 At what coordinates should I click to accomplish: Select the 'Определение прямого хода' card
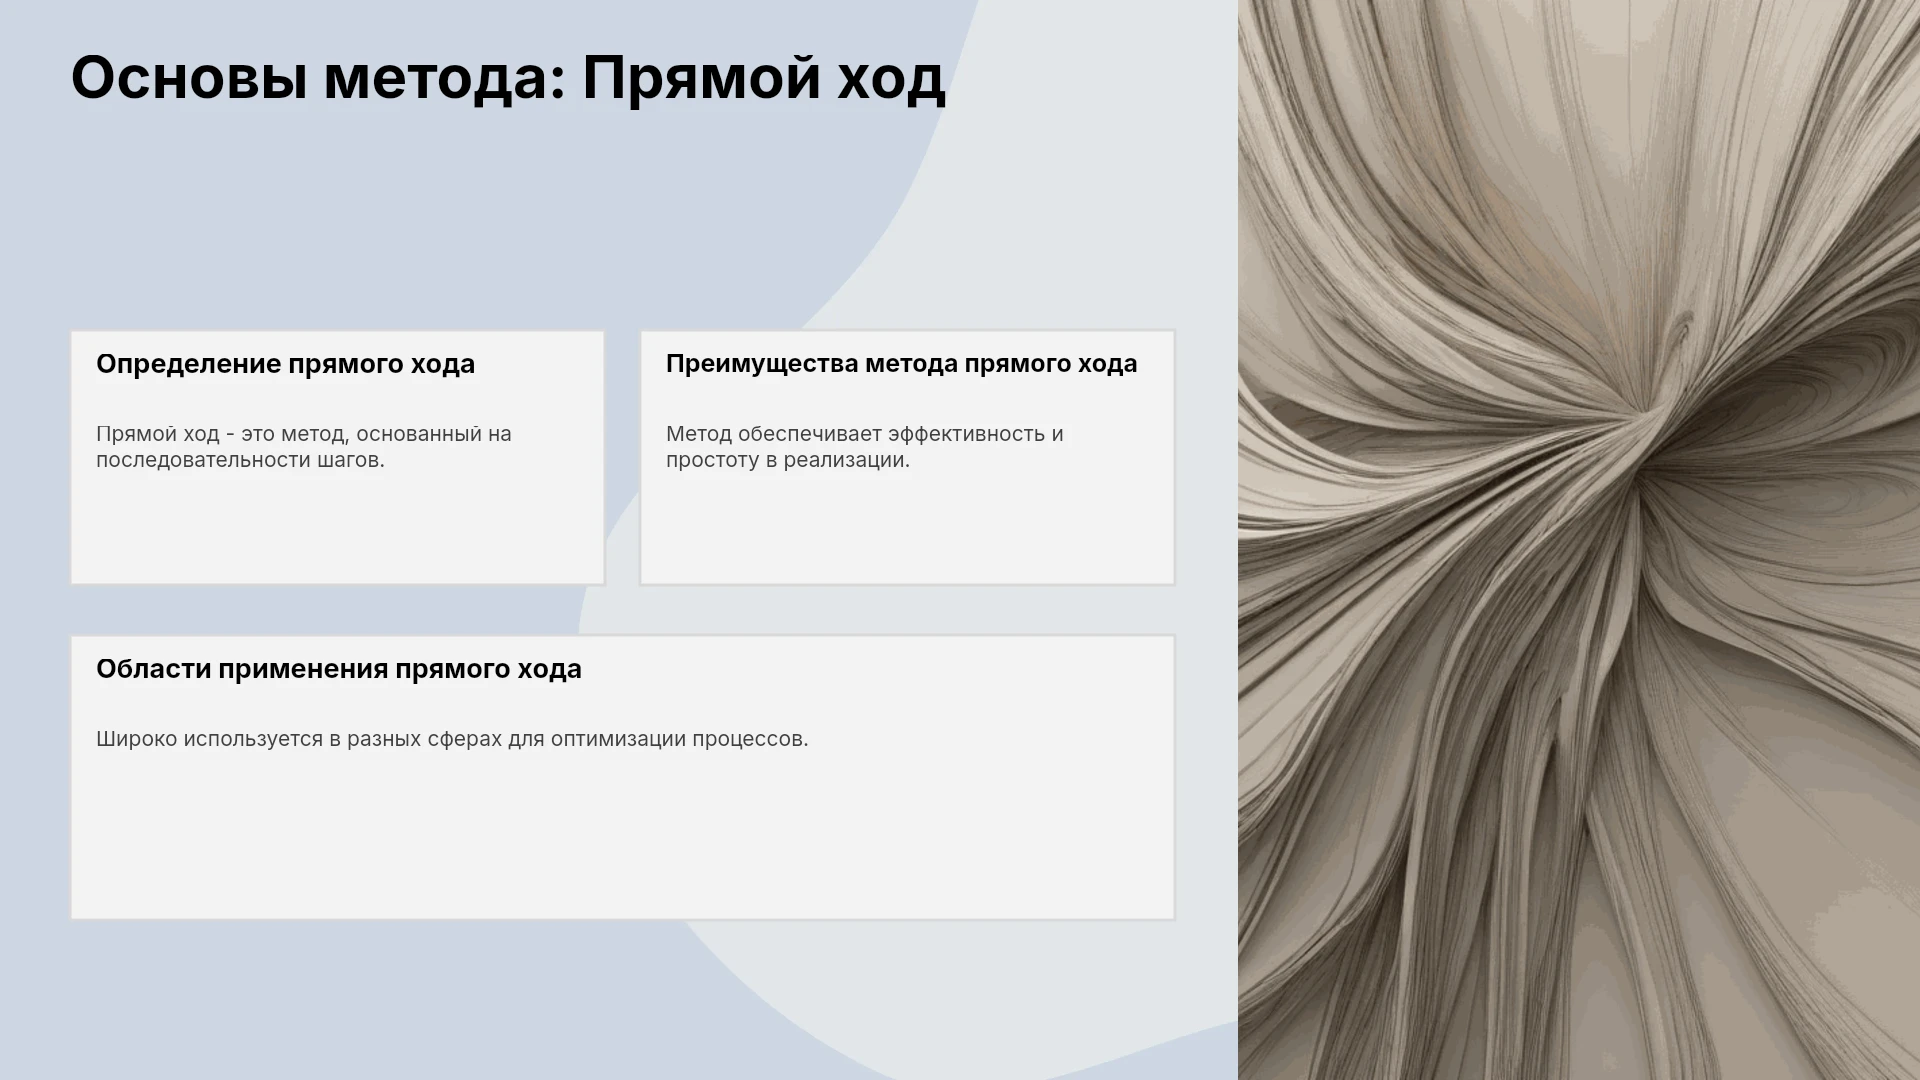click(337, 457)
